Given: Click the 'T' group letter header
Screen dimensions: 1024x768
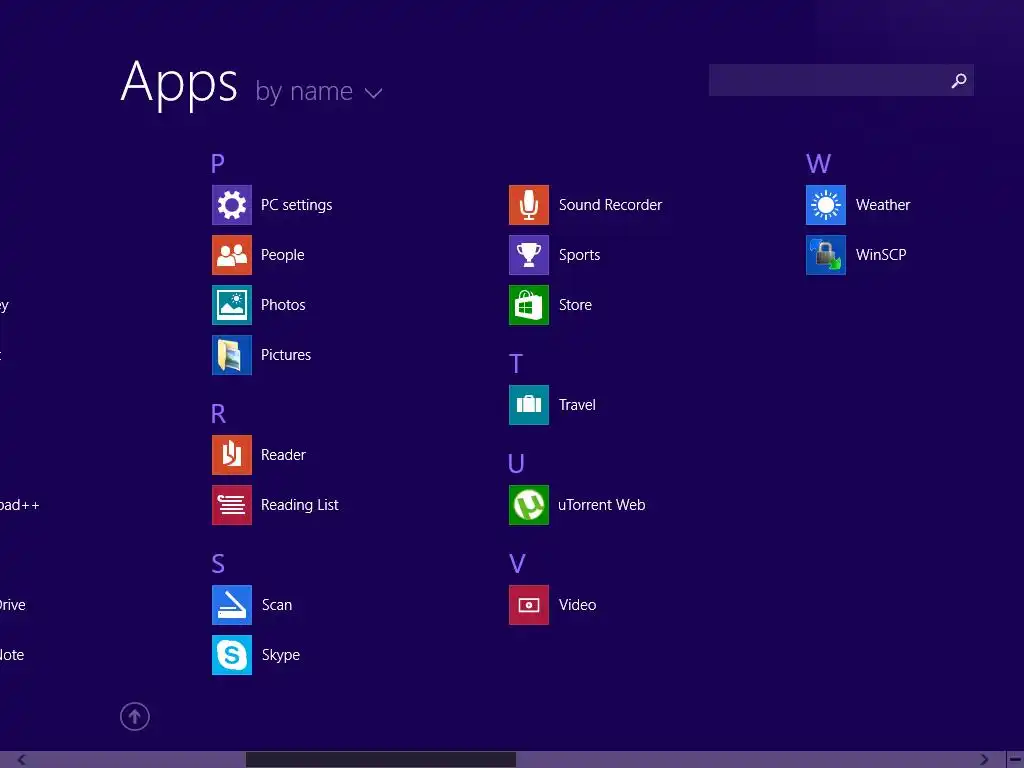Looking at the screenshot, I should point(516,364).
